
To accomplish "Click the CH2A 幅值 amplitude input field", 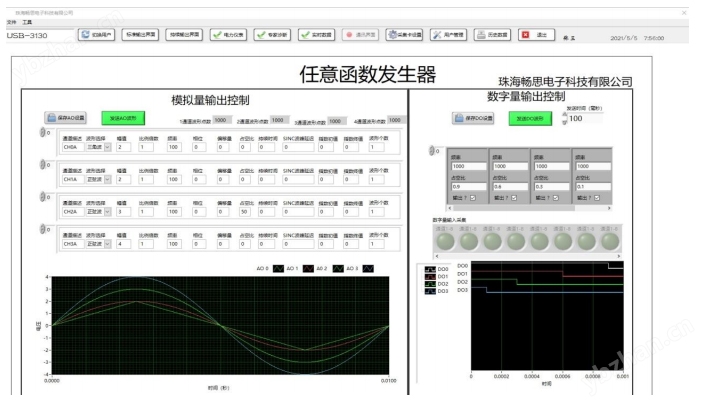I will coord(124,212).
